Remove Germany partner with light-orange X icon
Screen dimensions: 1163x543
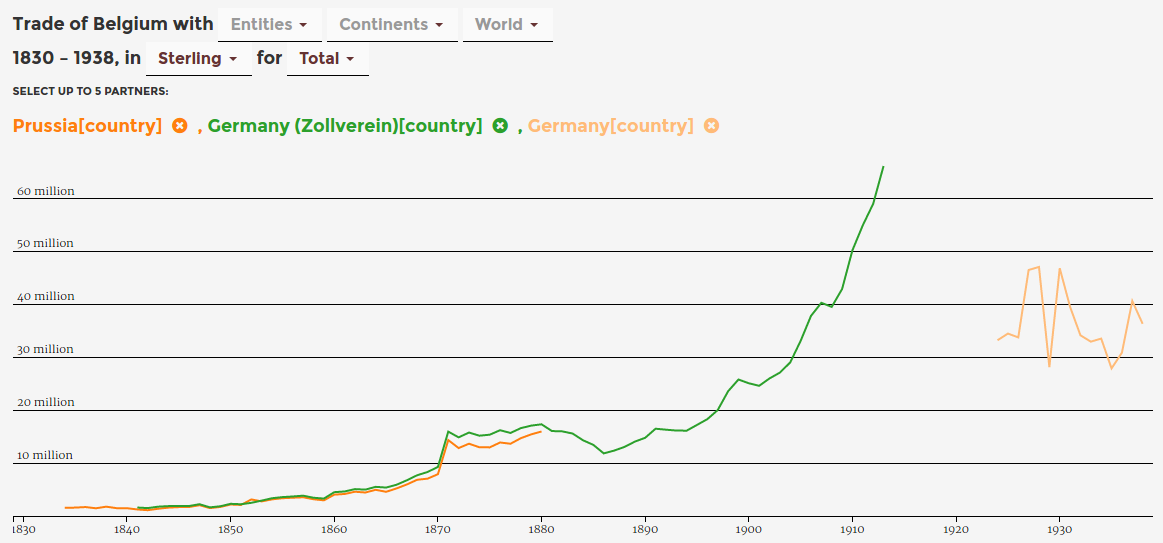(711, 126)
